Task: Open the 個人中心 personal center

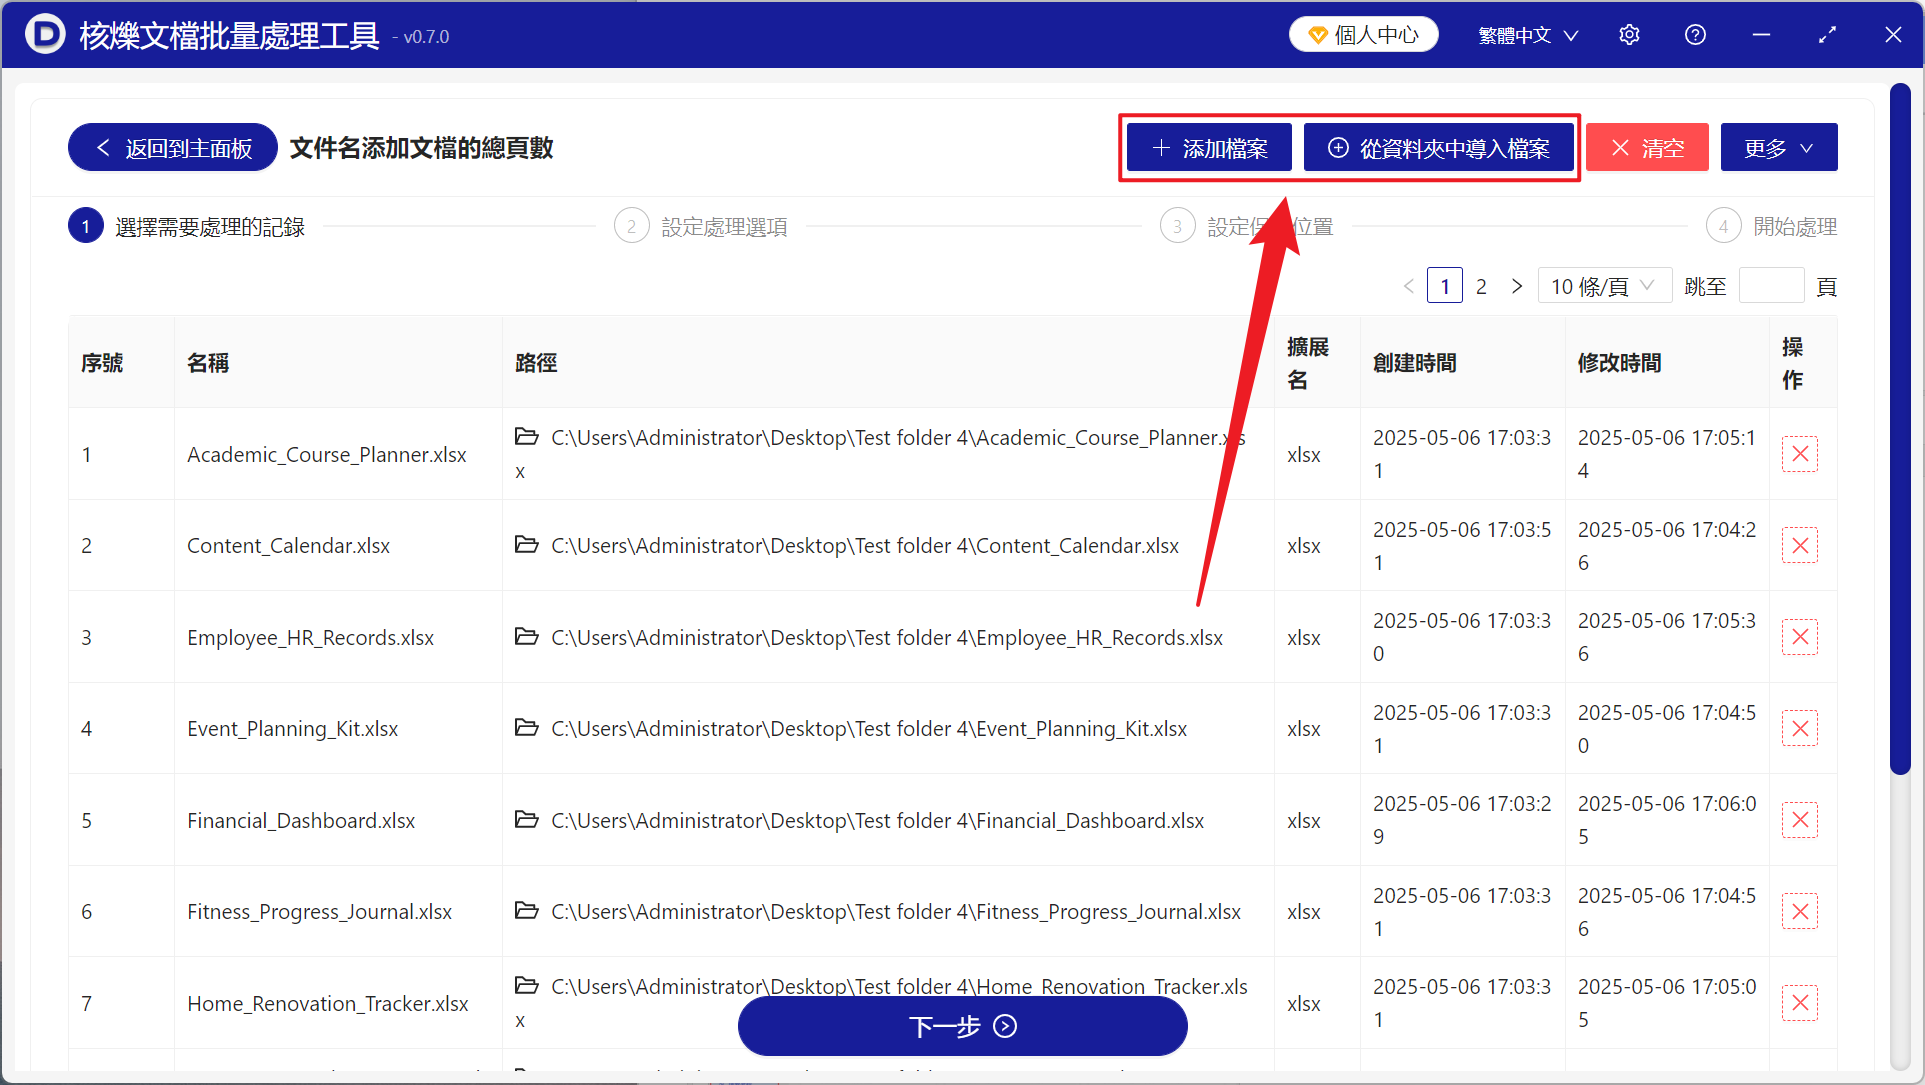Action: [1364, 35]
